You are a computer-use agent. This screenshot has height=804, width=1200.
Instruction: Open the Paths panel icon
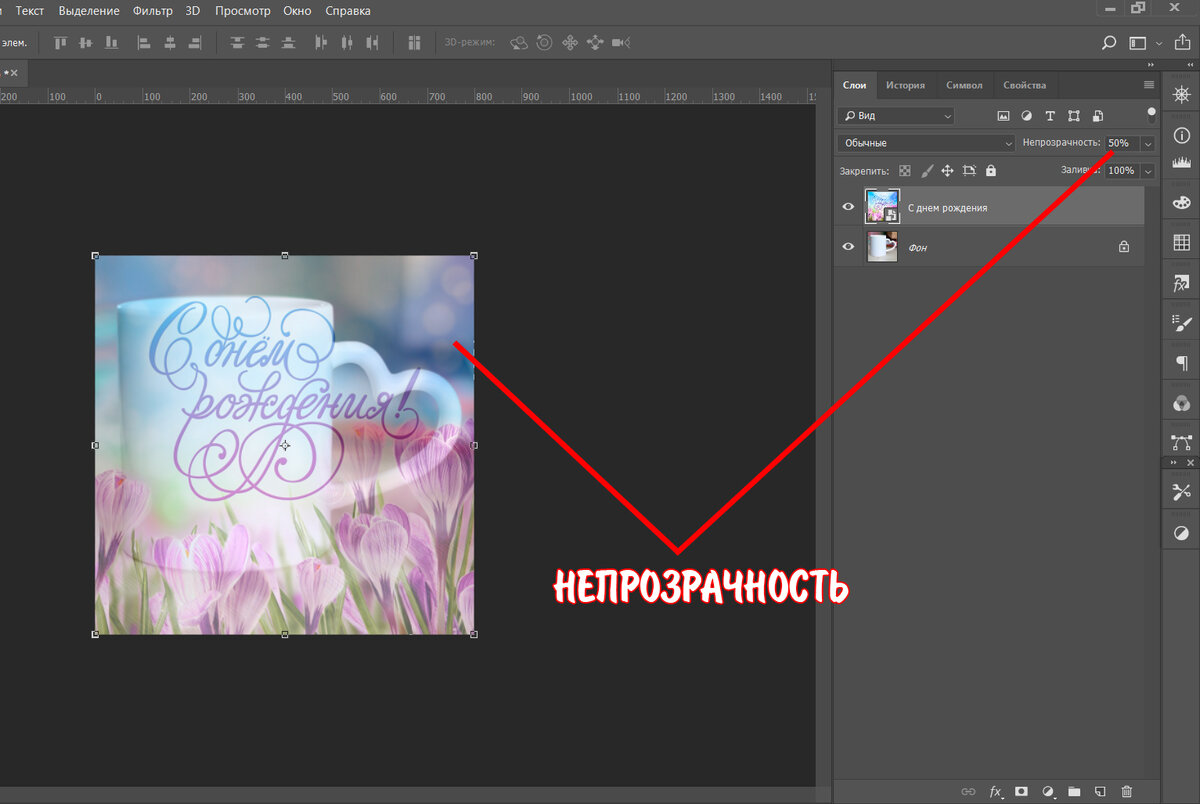tap(1181, 442)
